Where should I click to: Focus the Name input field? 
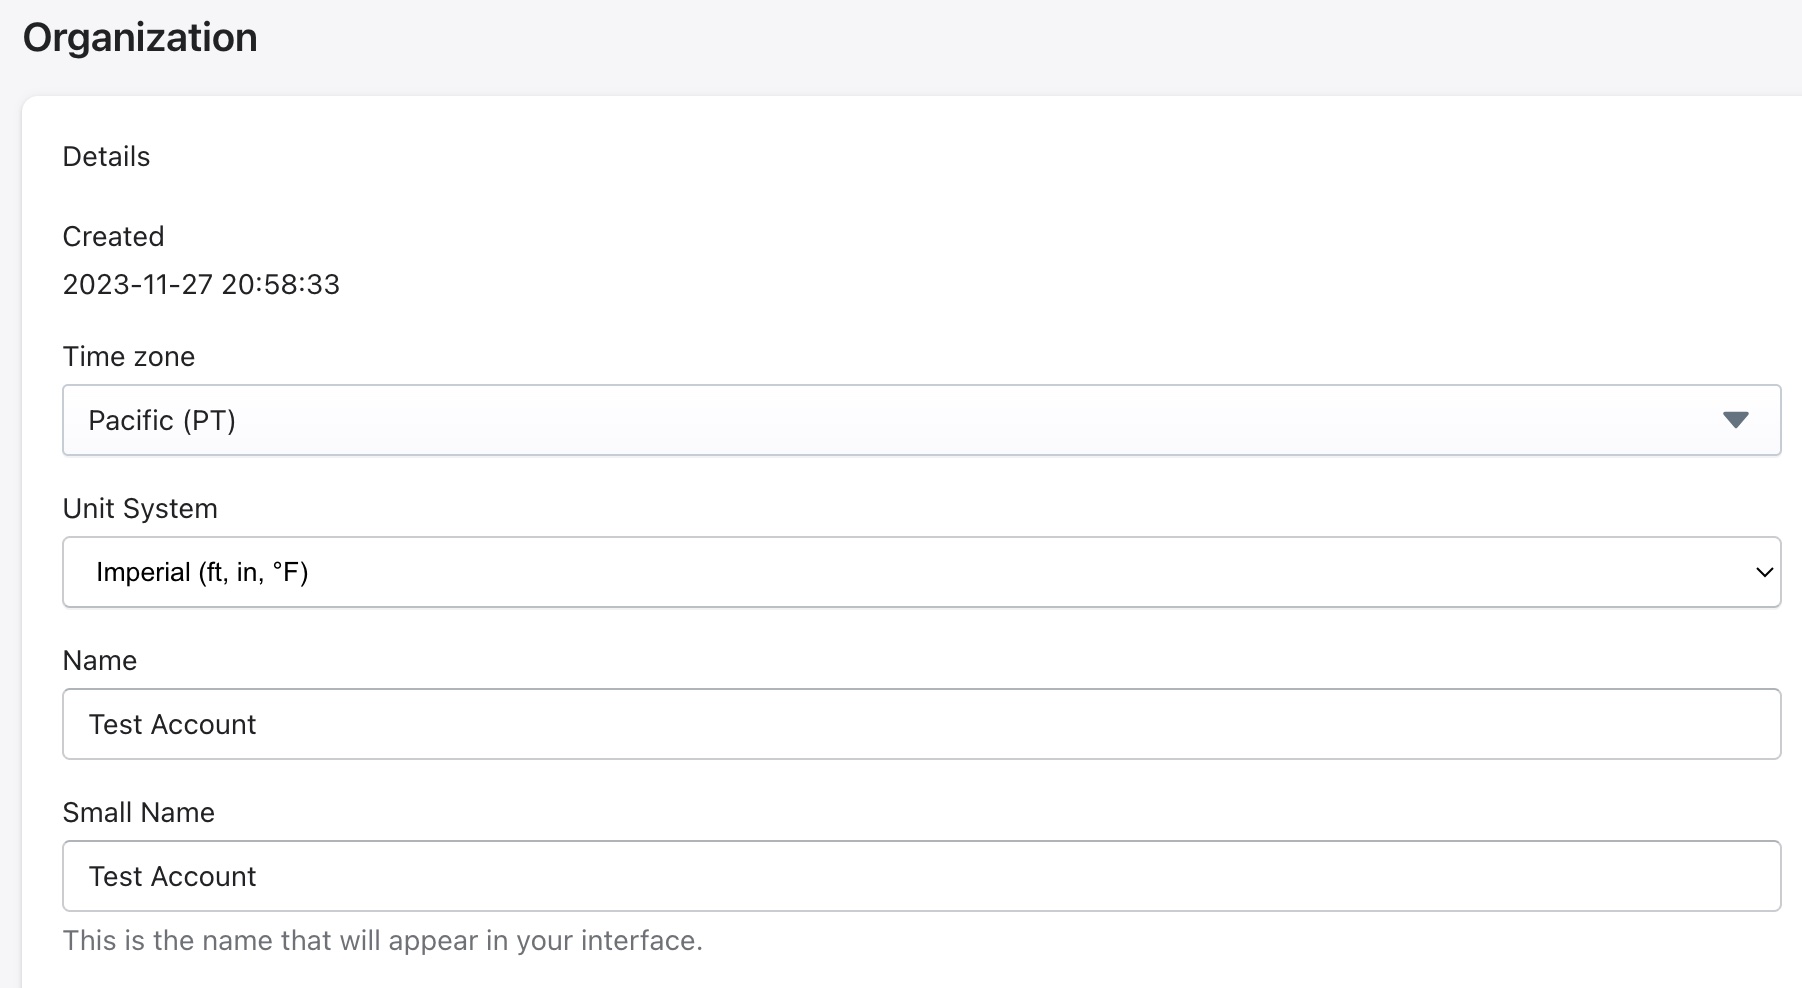pyautogui.click(x=920, y=724)
